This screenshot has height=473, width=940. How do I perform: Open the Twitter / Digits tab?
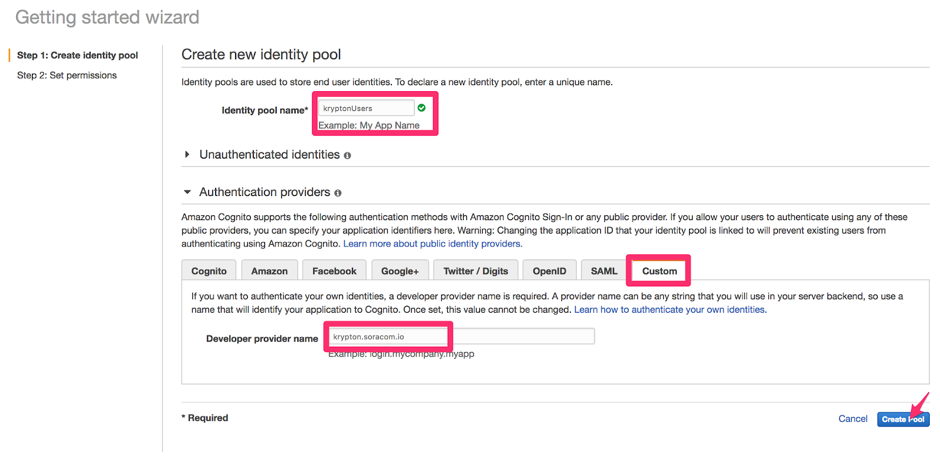point(475,271)
